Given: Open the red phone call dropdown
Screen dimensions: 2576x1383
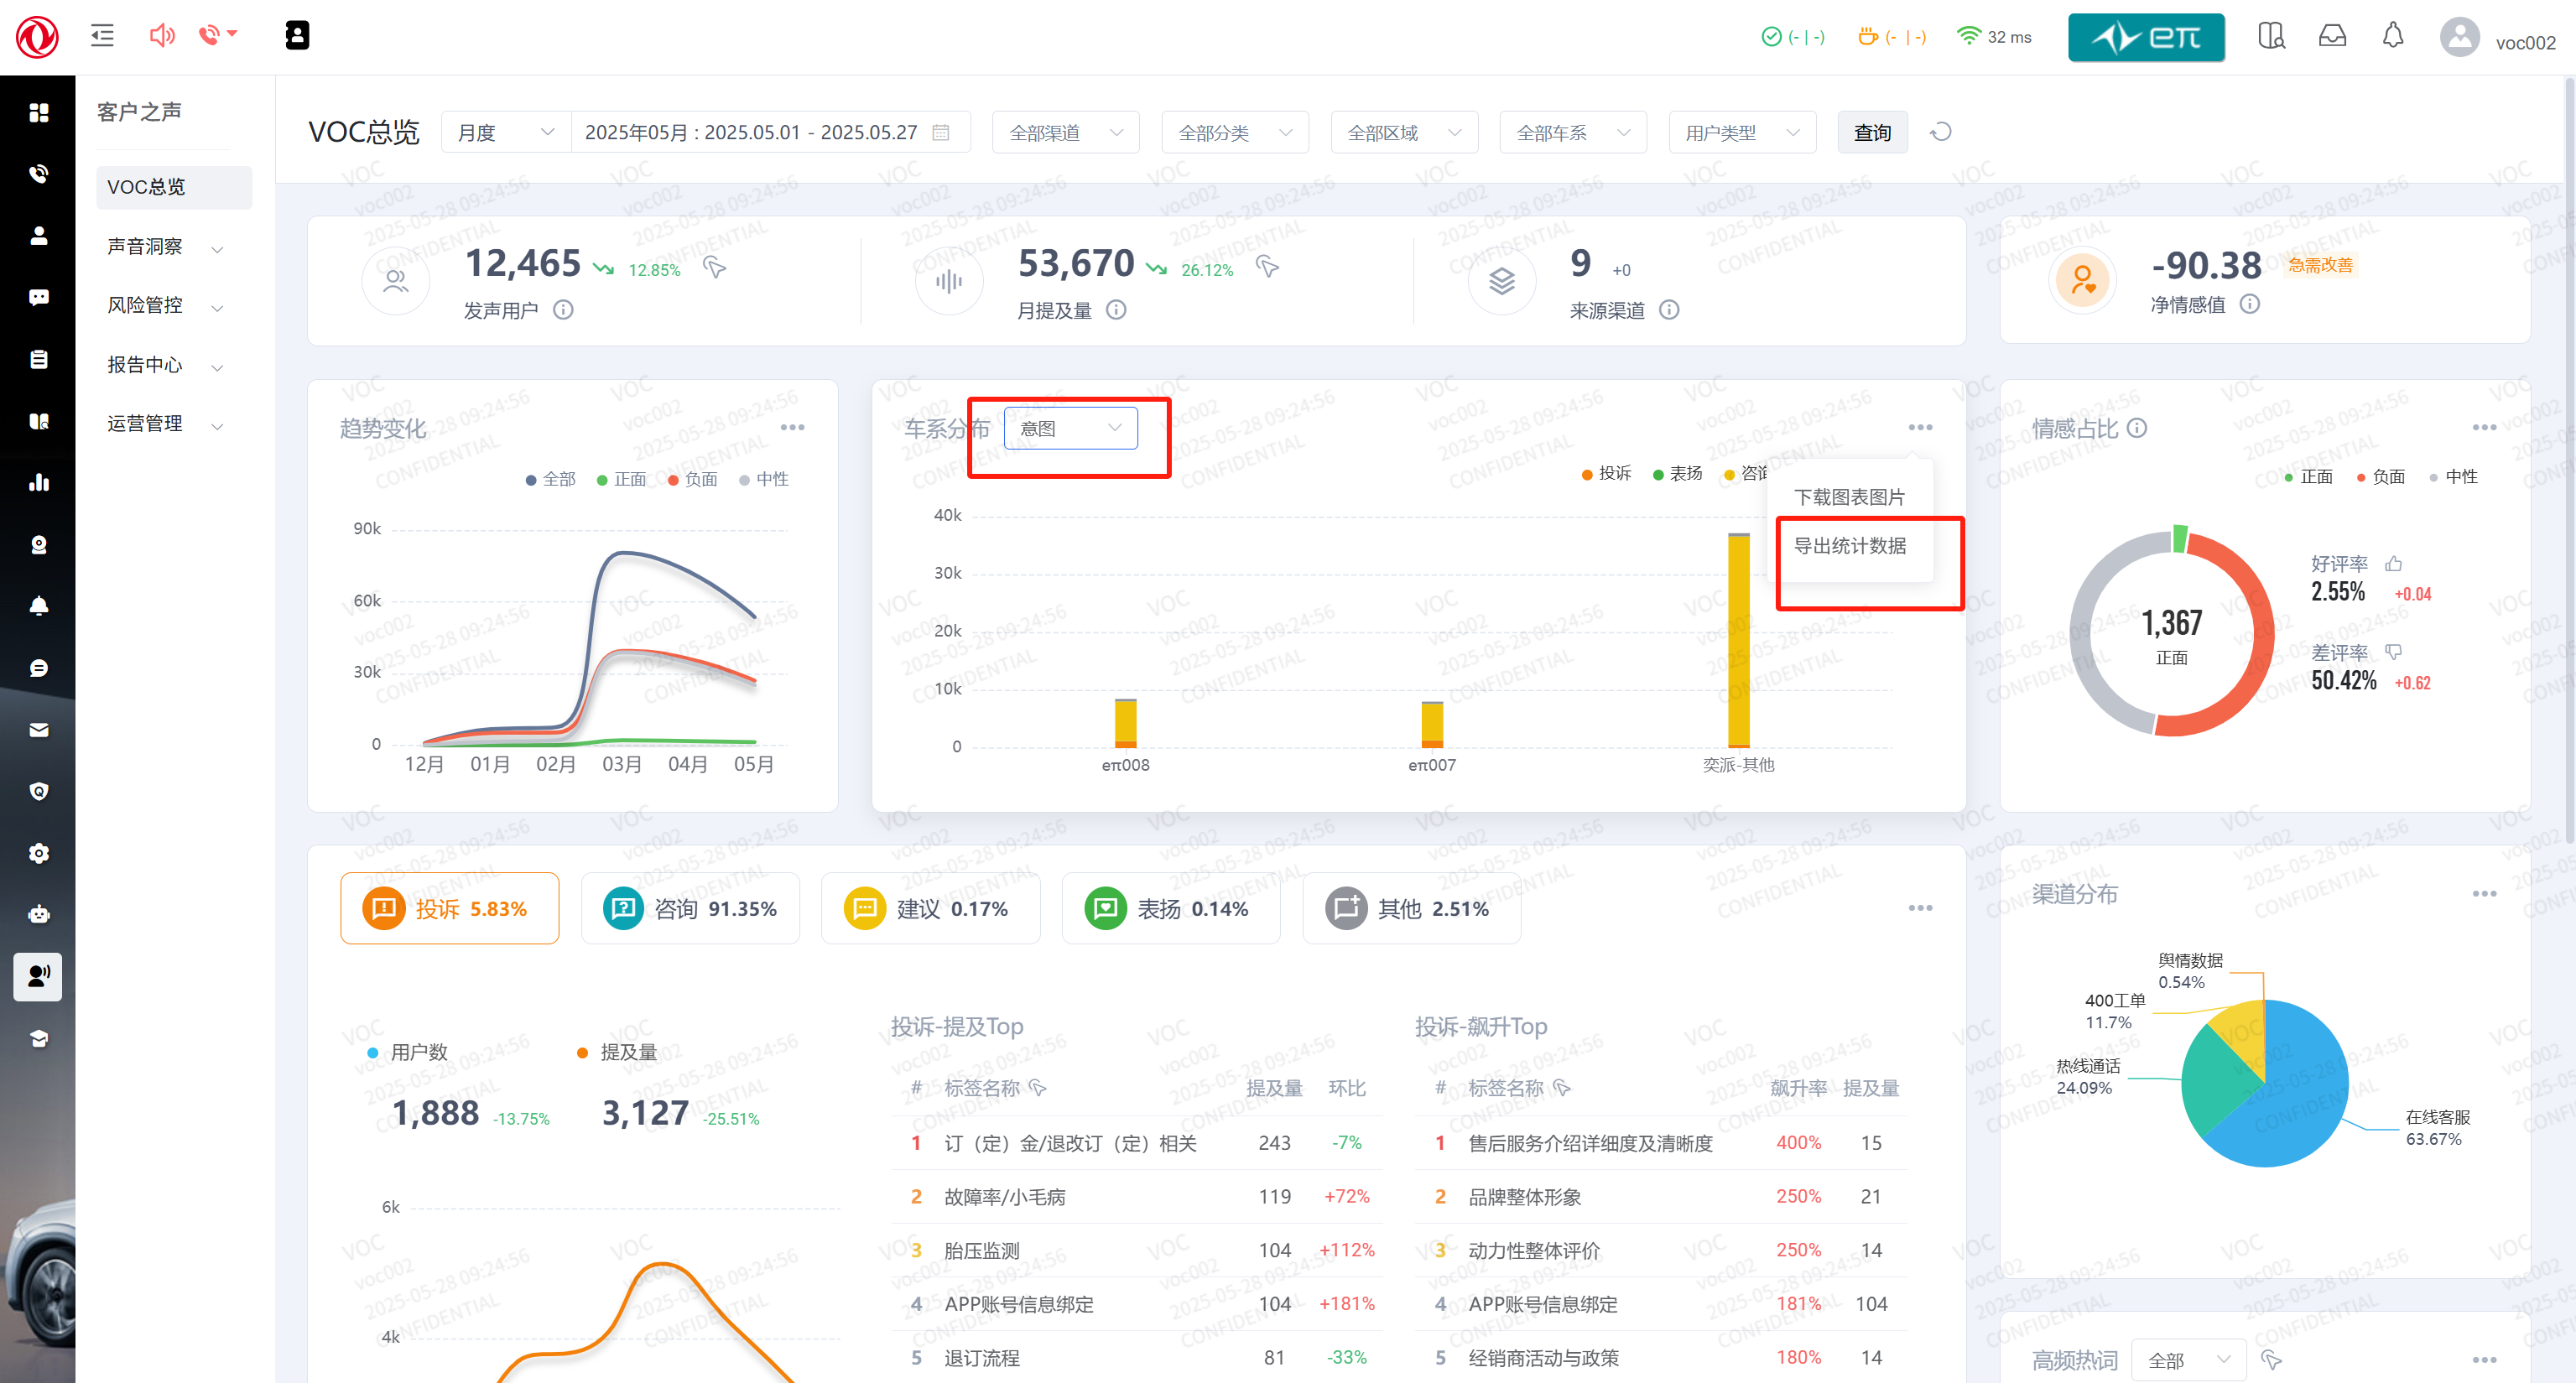Looking at the screenshot, I should 218,36.
